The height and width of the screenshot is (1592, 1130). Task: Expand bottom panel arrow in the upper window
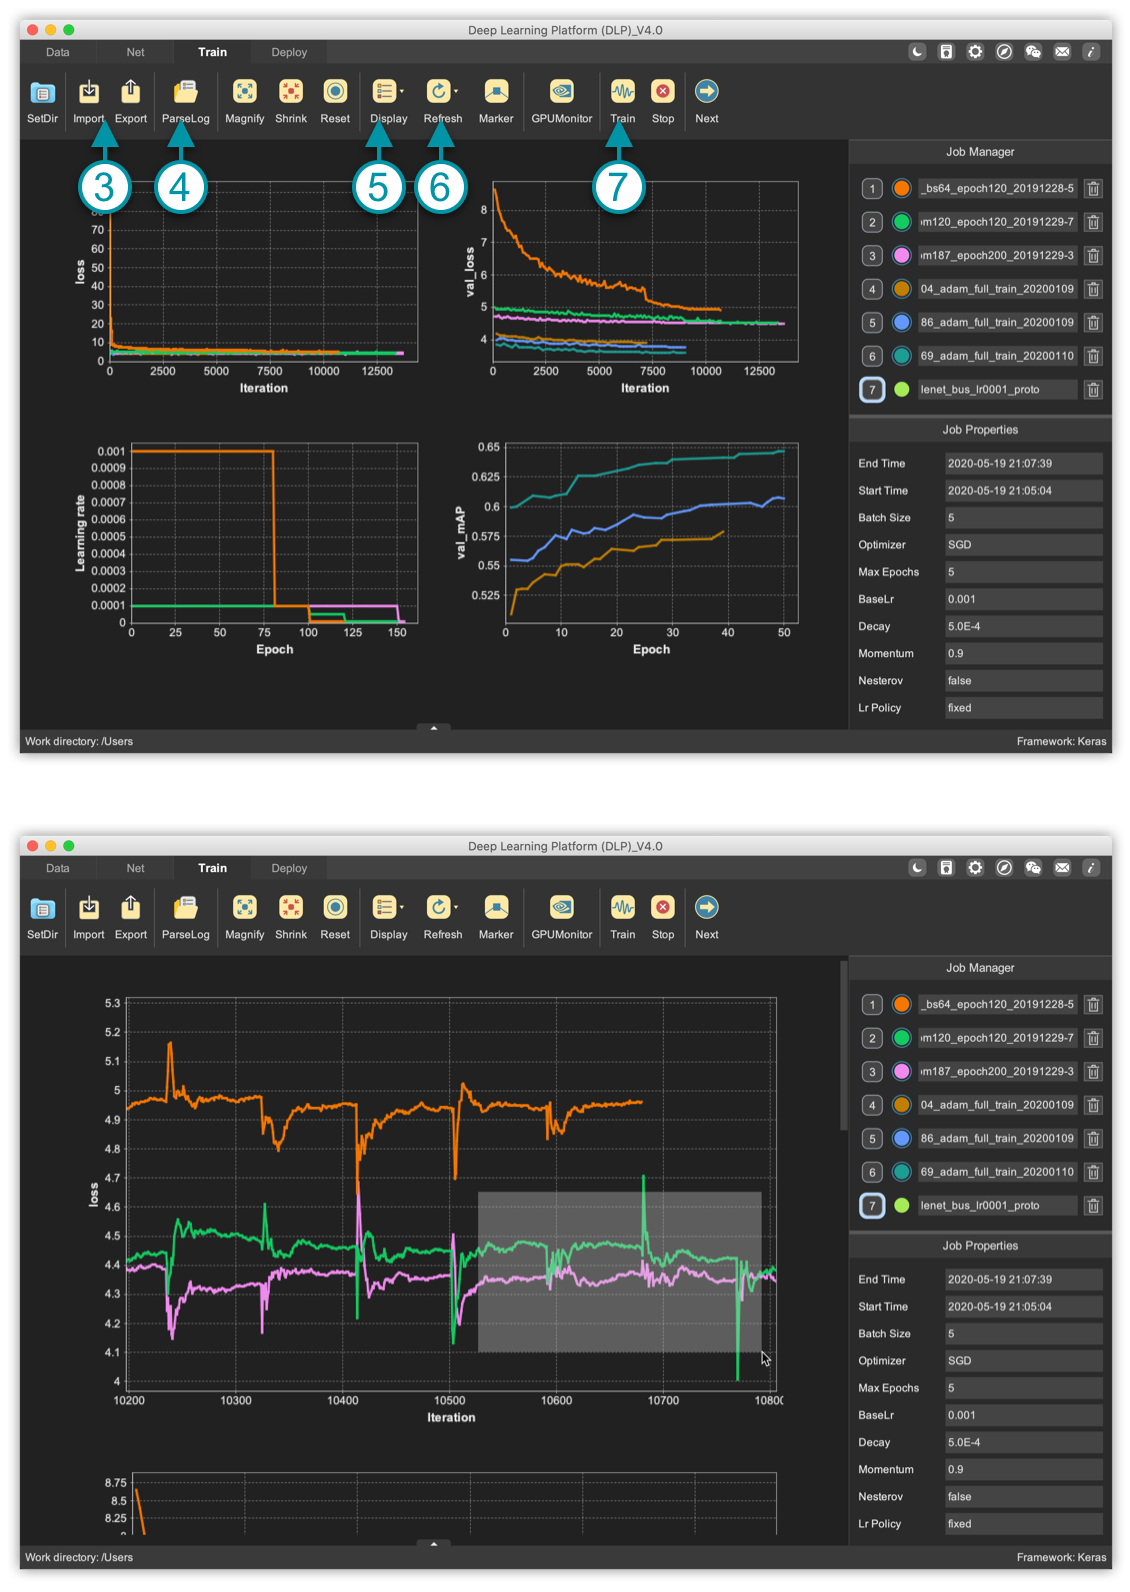coord(433,728)
